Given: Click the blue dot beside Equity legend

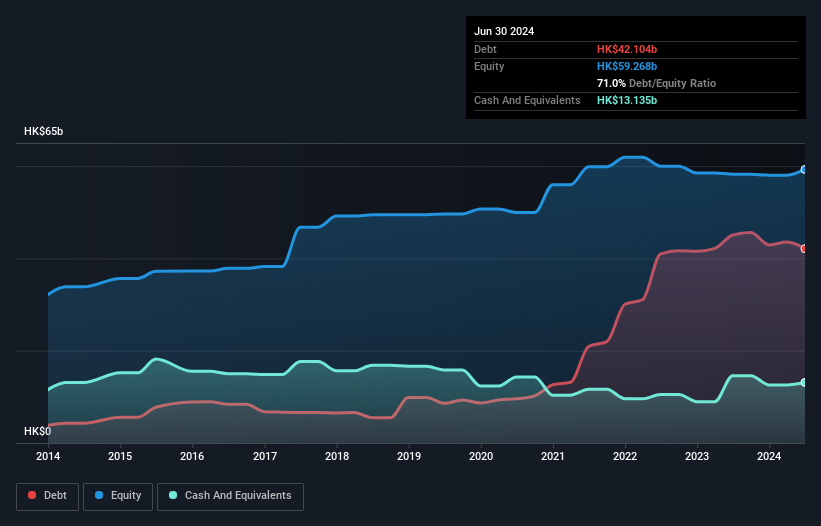Looking at the screenshot, I should click(x=100, y=496).
